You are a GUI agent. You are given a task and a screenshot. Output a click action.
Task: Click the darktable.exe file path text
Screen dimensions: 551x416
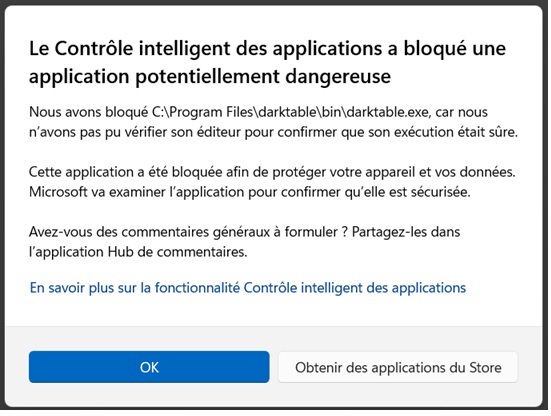click(x=290, y=112)
